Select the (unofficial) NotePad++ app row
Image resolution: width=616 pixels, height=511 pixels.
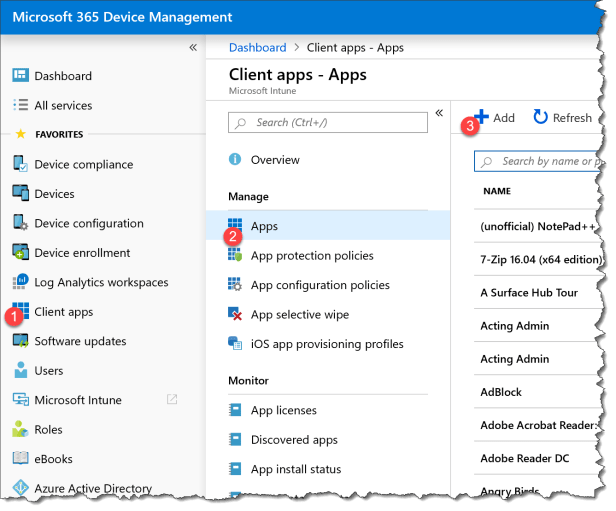pos(537,226)
